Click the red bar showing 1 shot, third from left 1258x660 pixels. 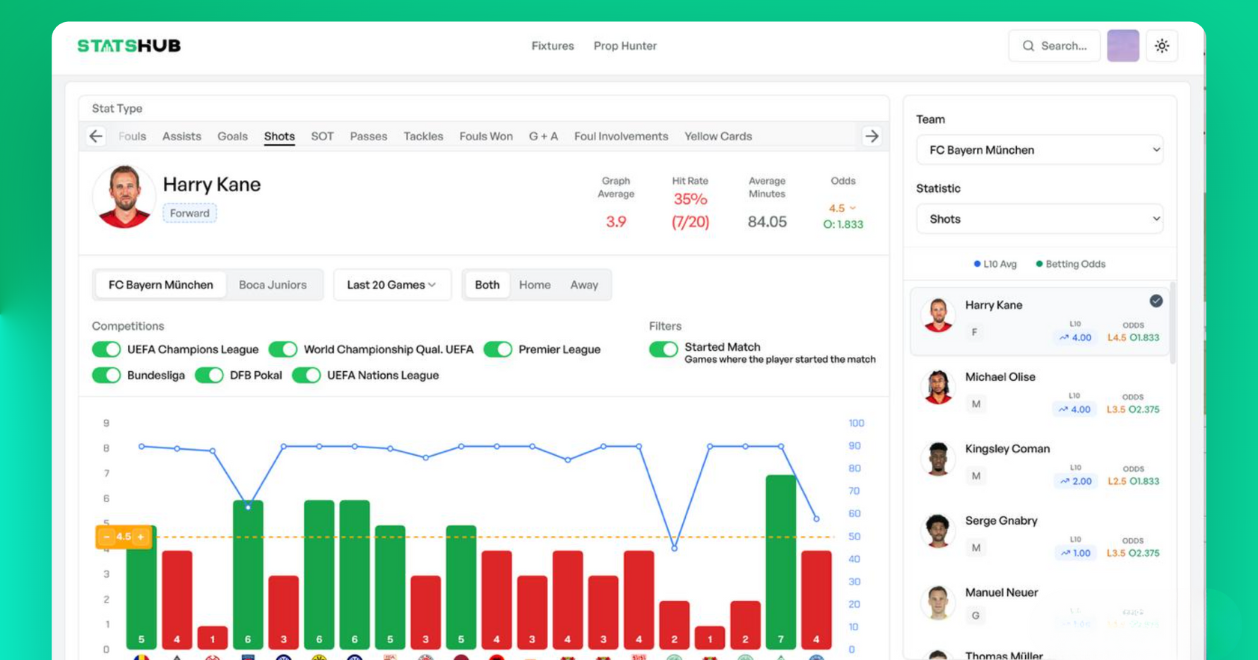click(212, 637)
